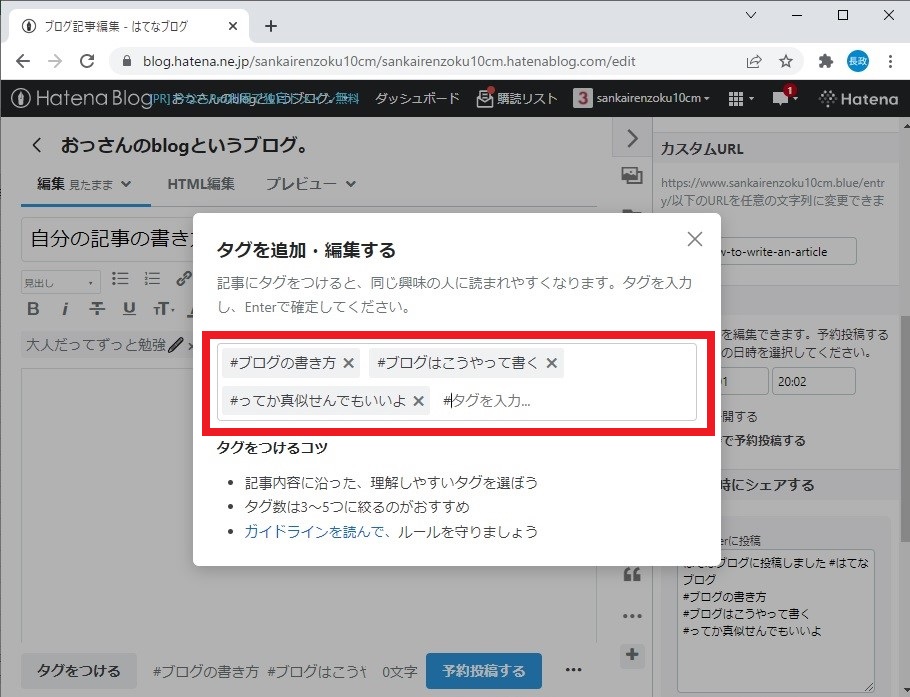Open the Chrome three-dot menu
Screen dimensions: 910x697
[x=890, y=61]
